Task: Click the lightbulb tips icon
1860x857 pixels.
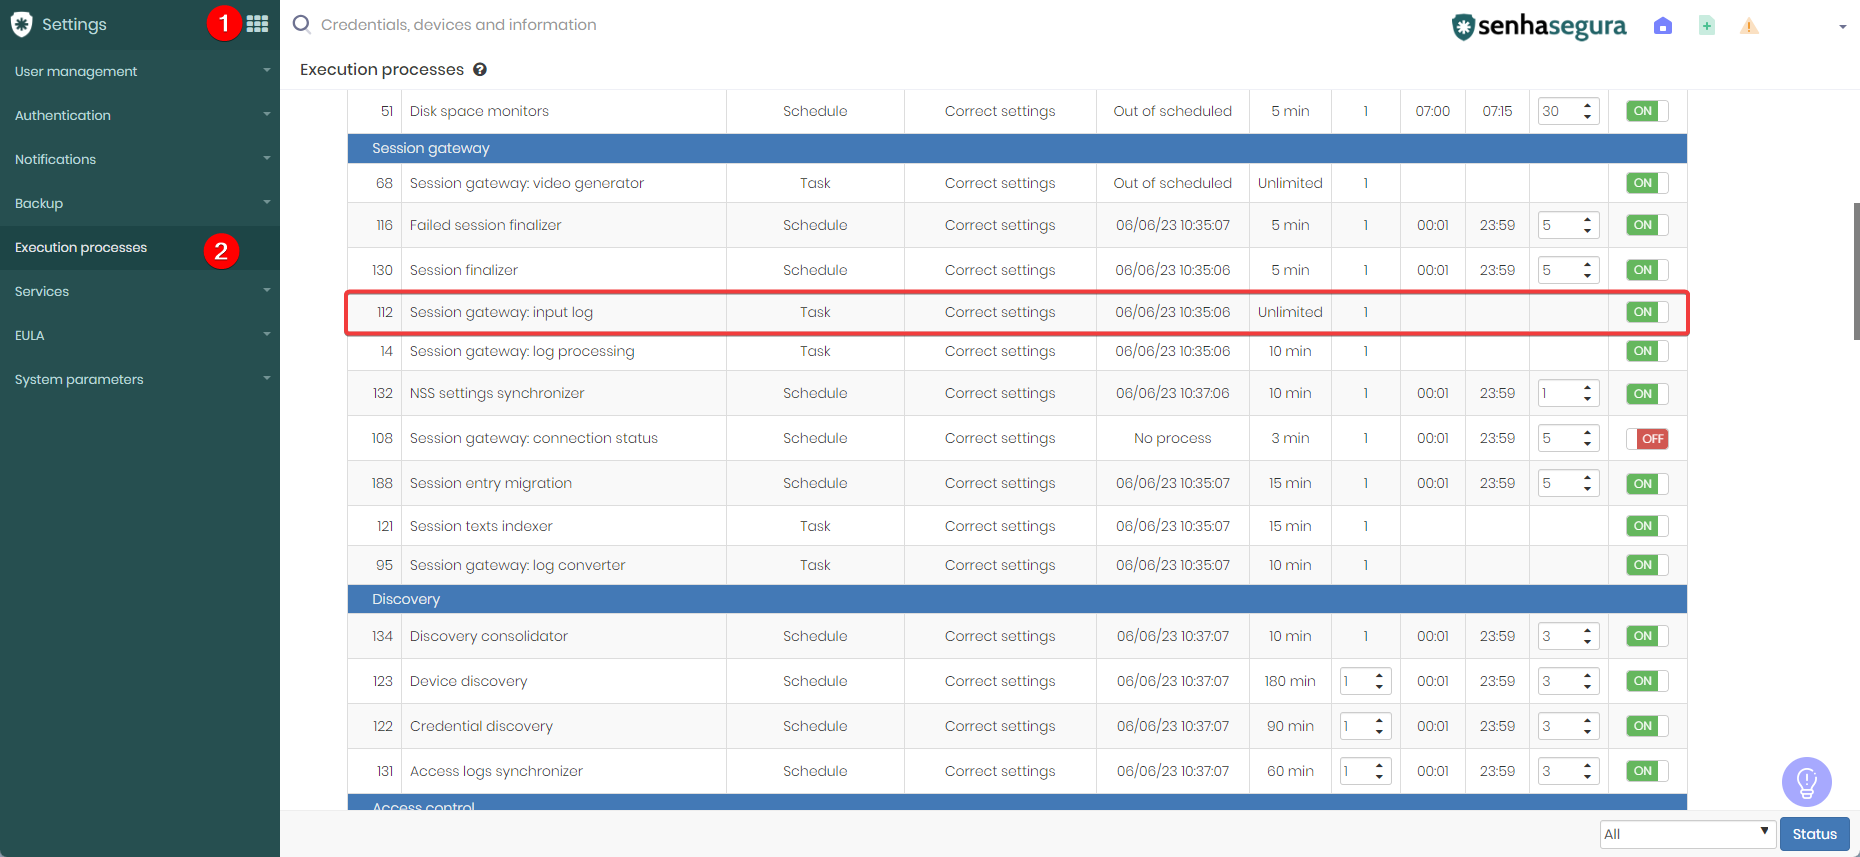Action: 1807,782
